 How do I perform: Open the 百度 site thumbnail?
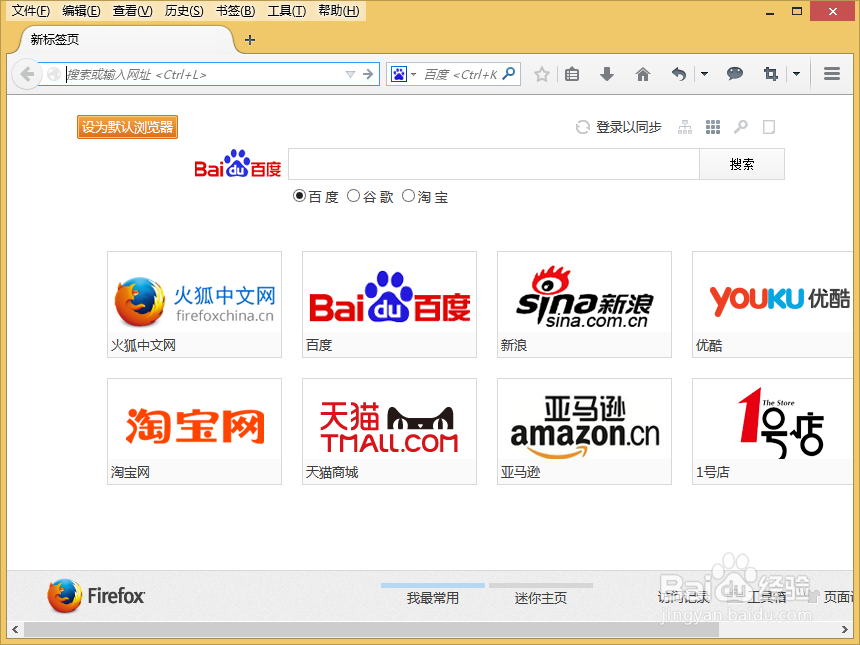pyautogui.click(x=389, y=304)
